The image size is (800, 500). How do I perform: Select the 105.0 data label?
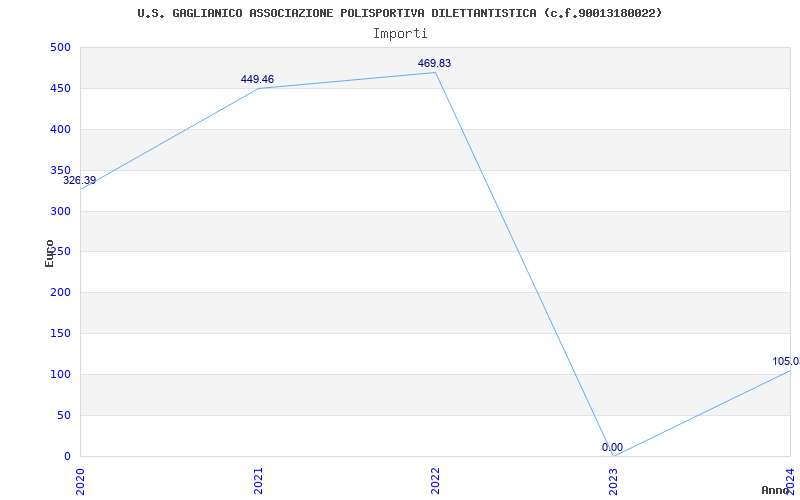tap(786, 362)
